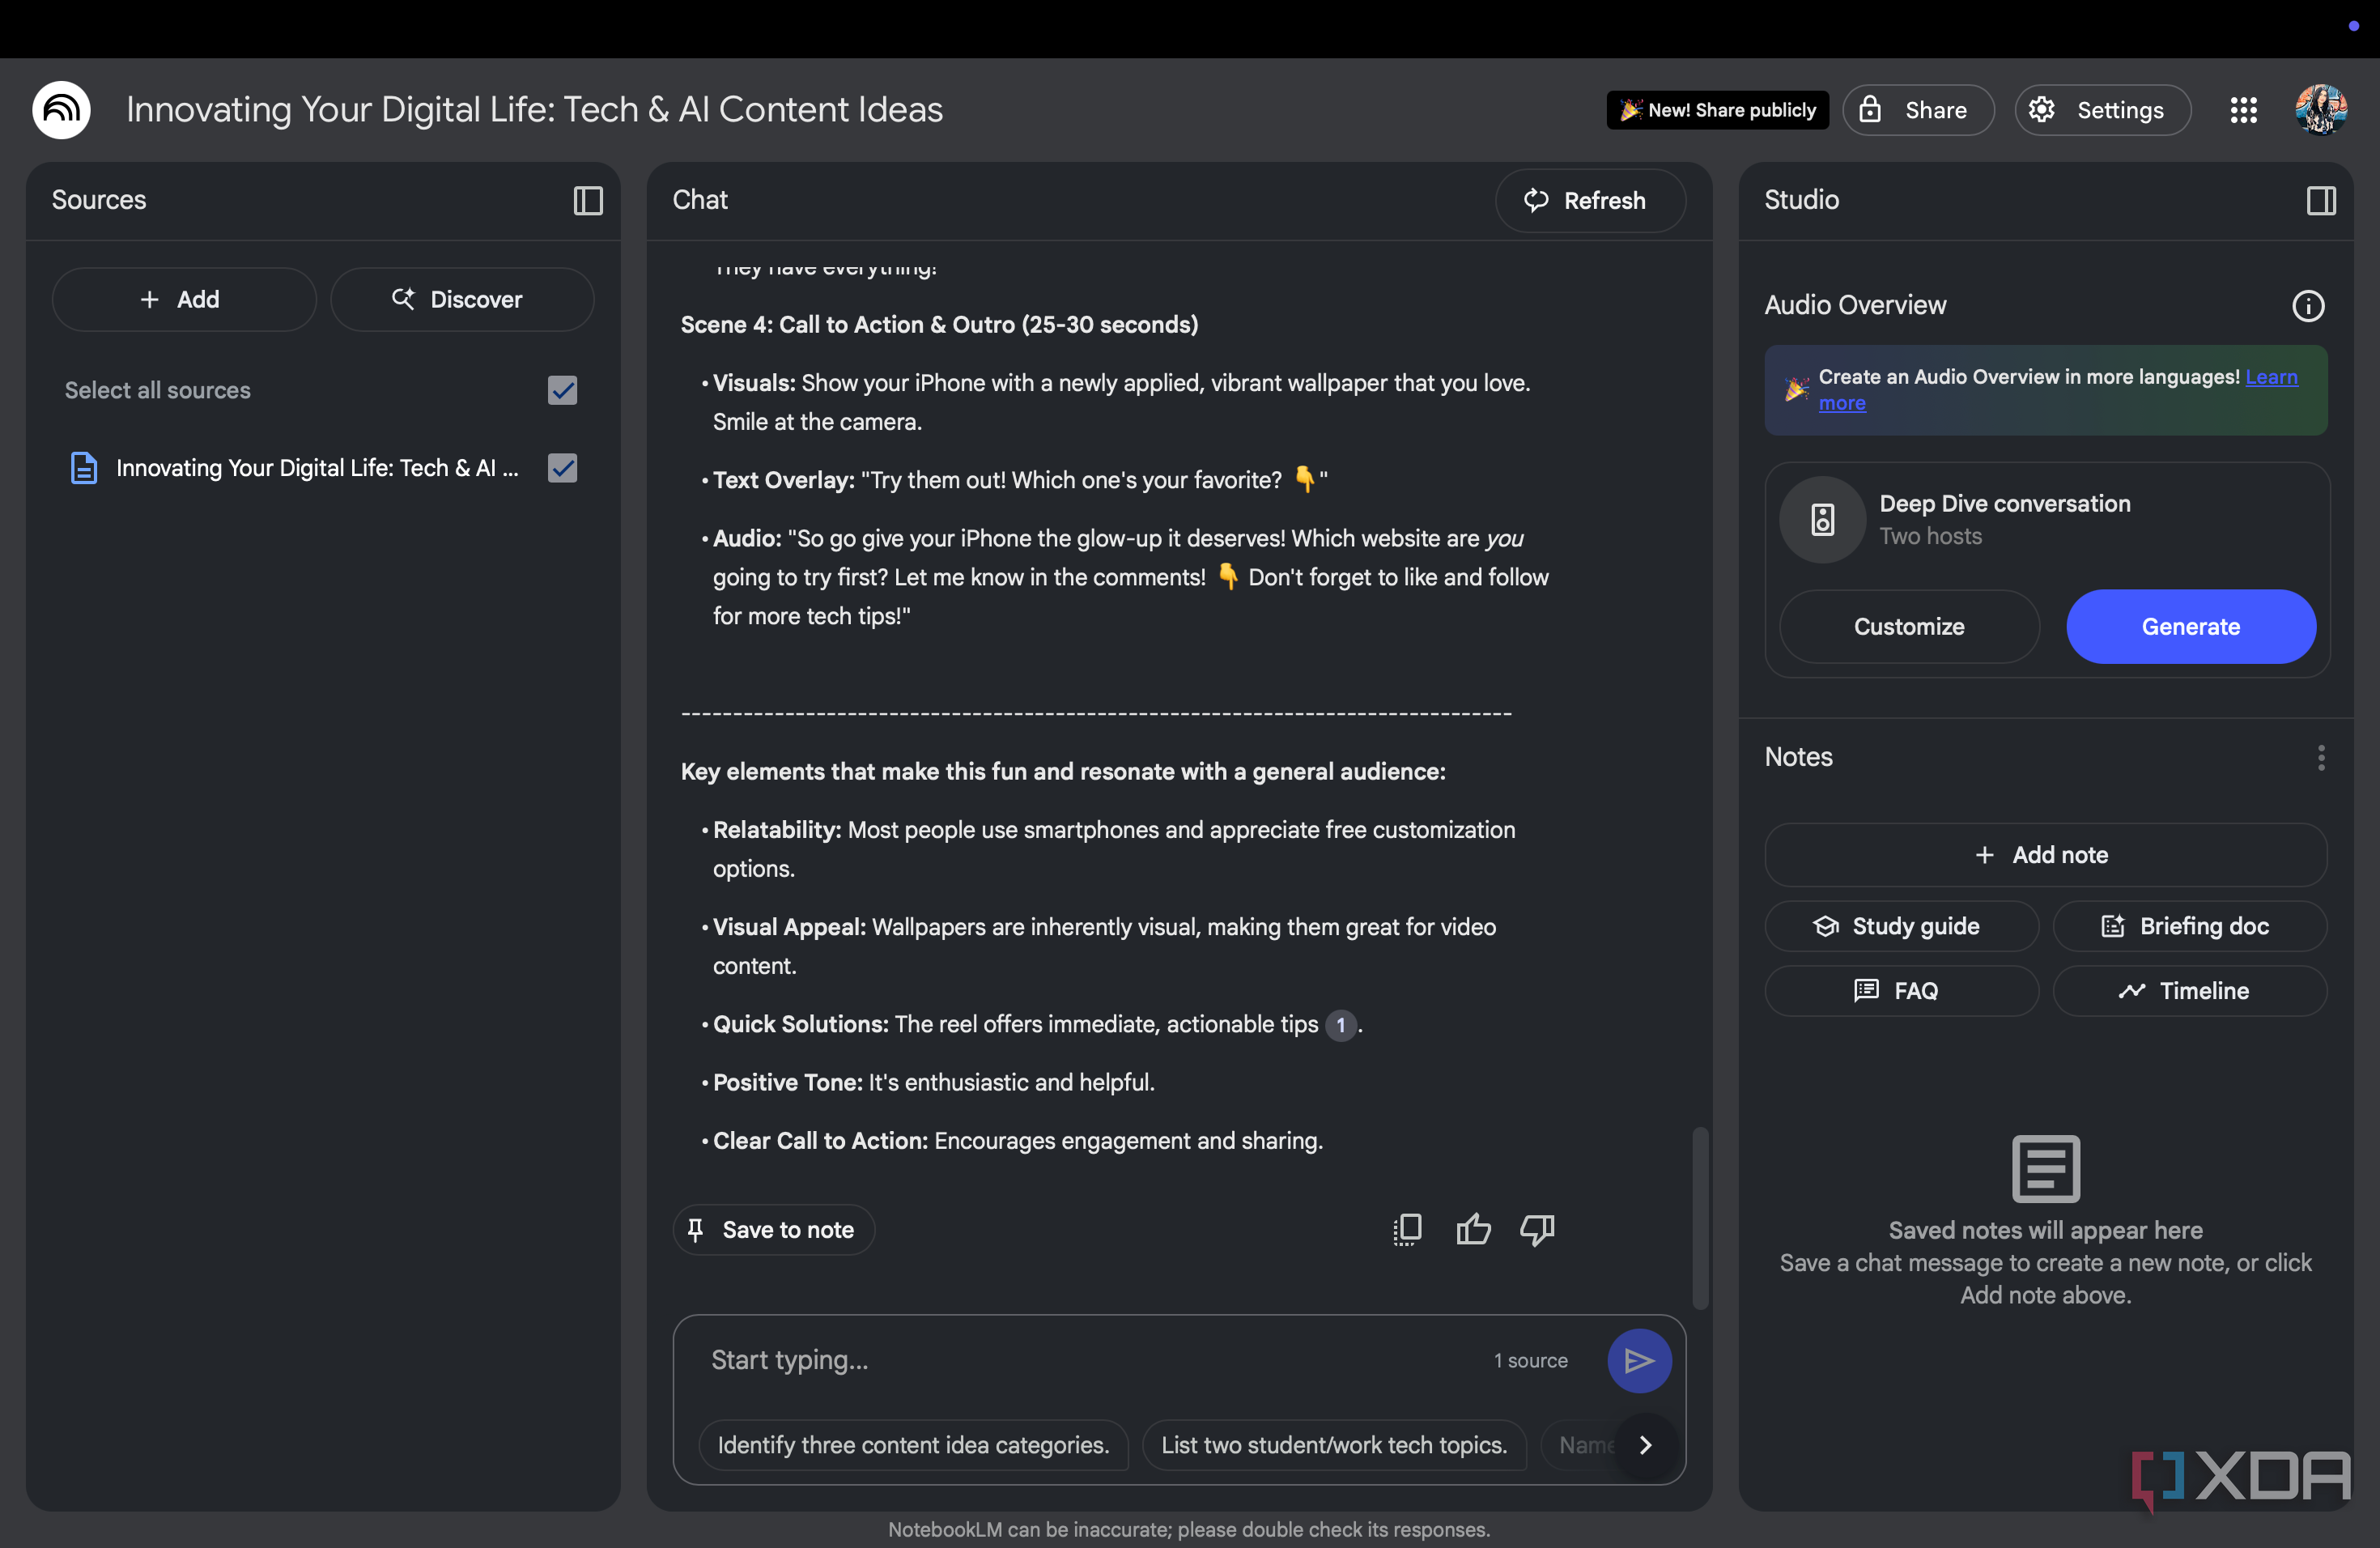2380x1548 pixels.
Task: Click the NotebookLM logo icon
Action: coord(61,109)
